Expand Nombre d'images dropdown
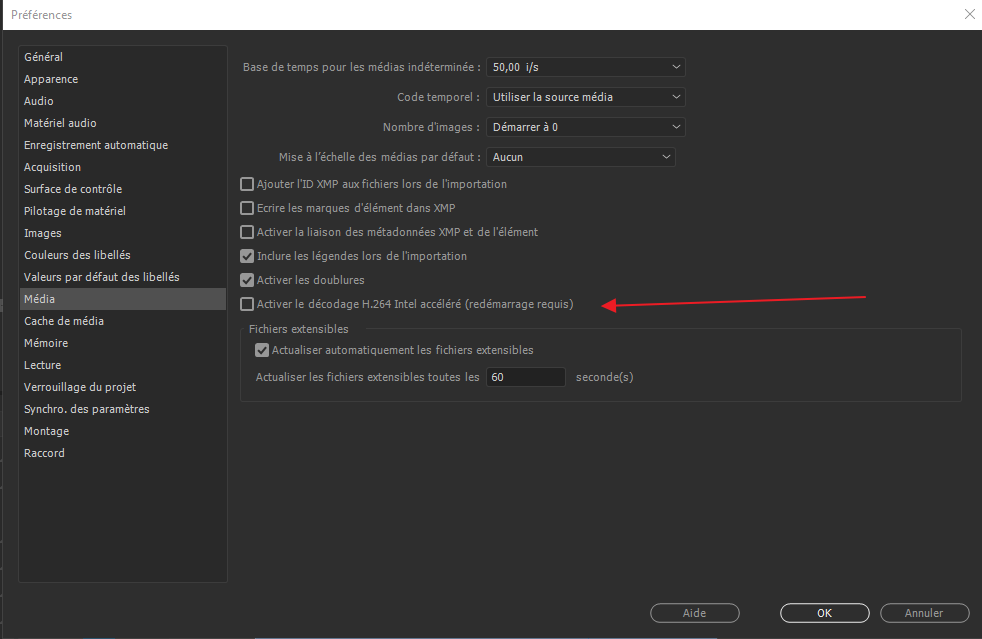The height and width of the screenshot is (639, 982). click(x=586, y=127)
